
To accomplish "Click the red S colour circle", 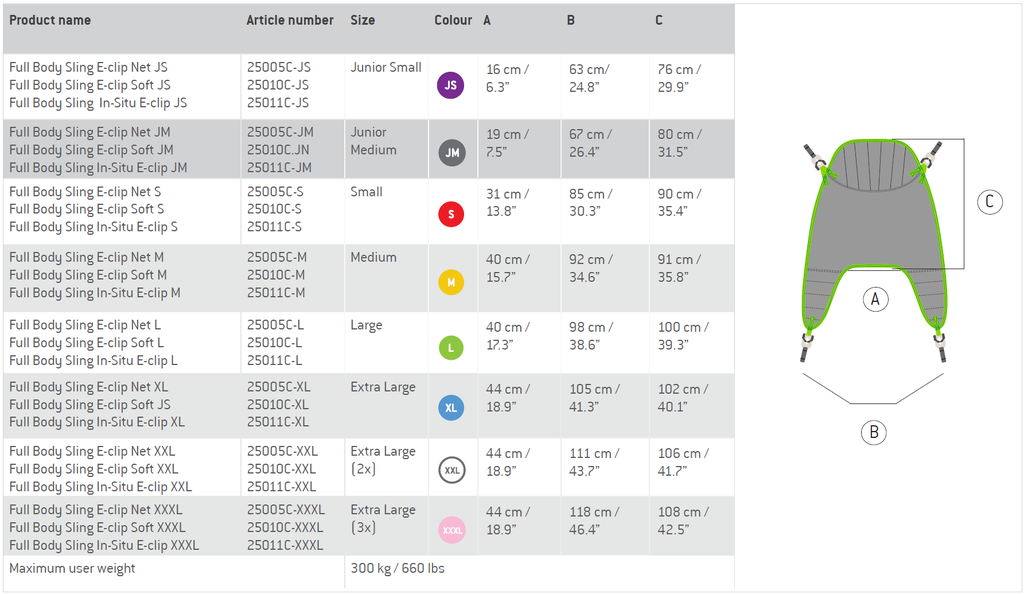I will tap(451, 214).
